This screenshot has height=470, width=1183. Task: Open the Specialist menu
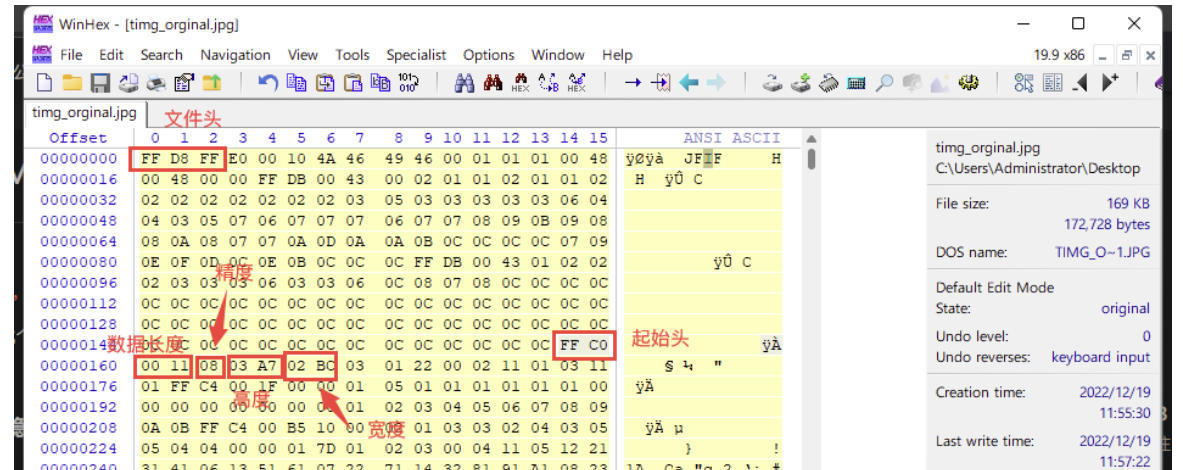(x=416, y=55)
